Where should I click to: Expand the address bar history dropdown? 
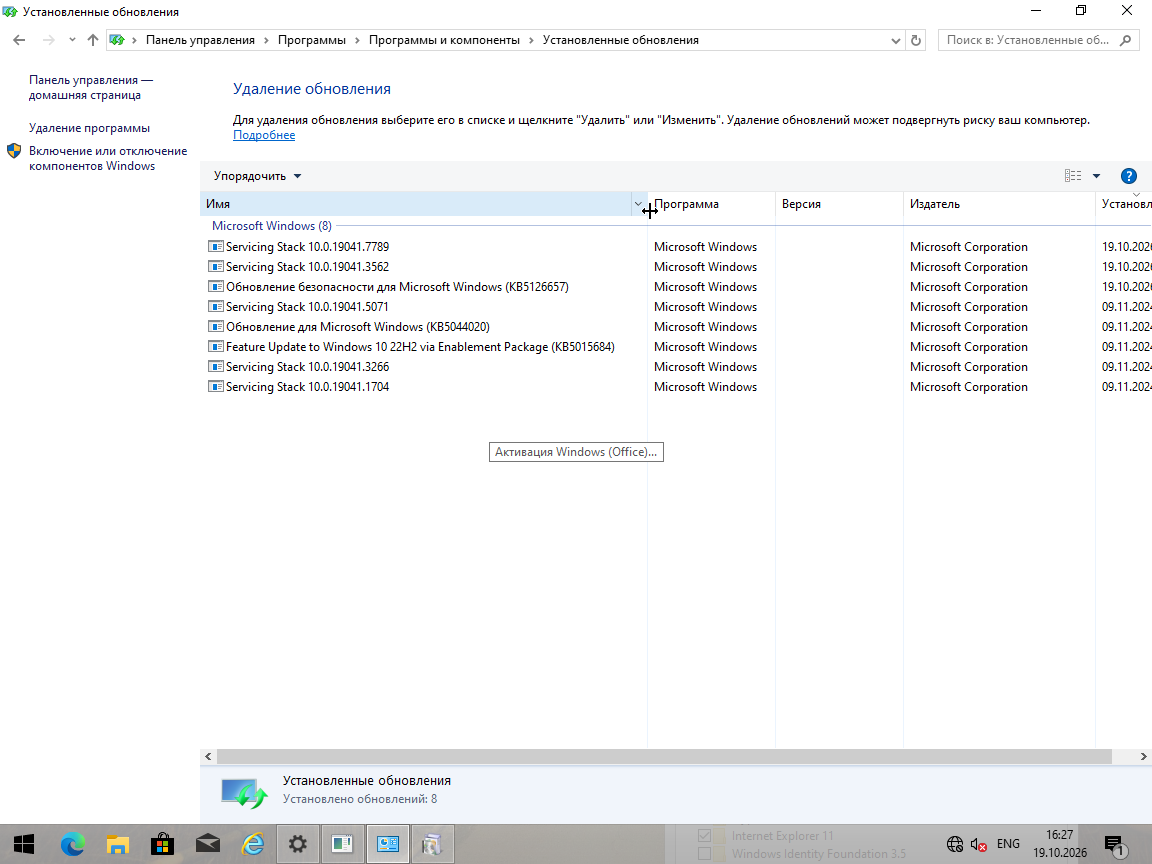(x=896, y=40)
